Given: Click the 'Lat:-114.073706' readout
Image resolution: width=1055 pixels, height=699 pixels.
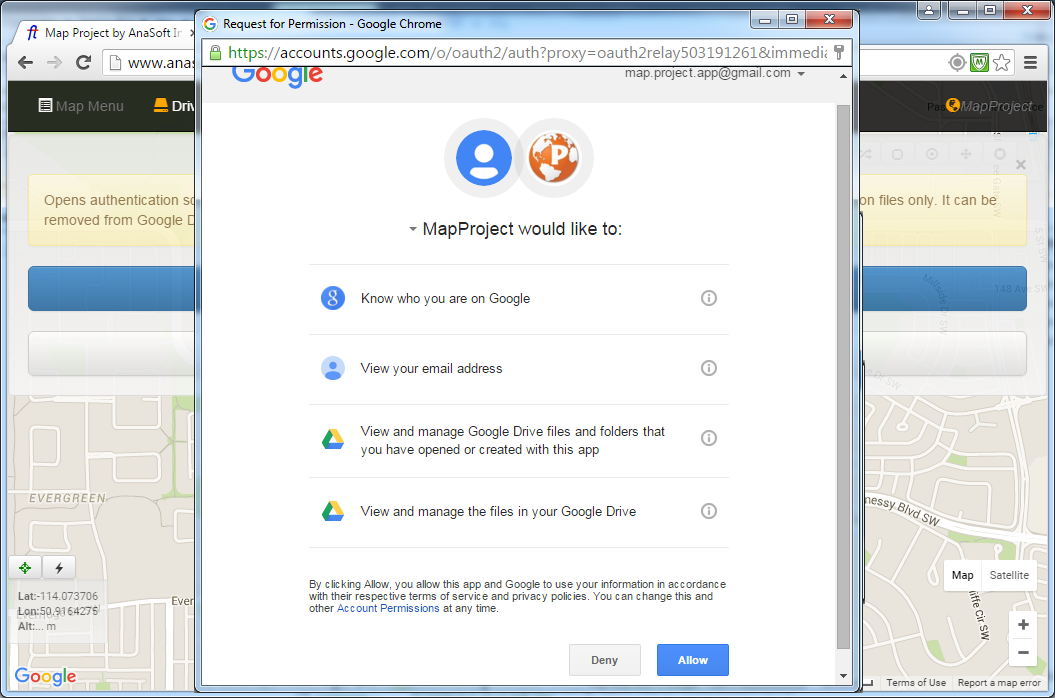Looking at the screenshot, I should coord(58,596).
